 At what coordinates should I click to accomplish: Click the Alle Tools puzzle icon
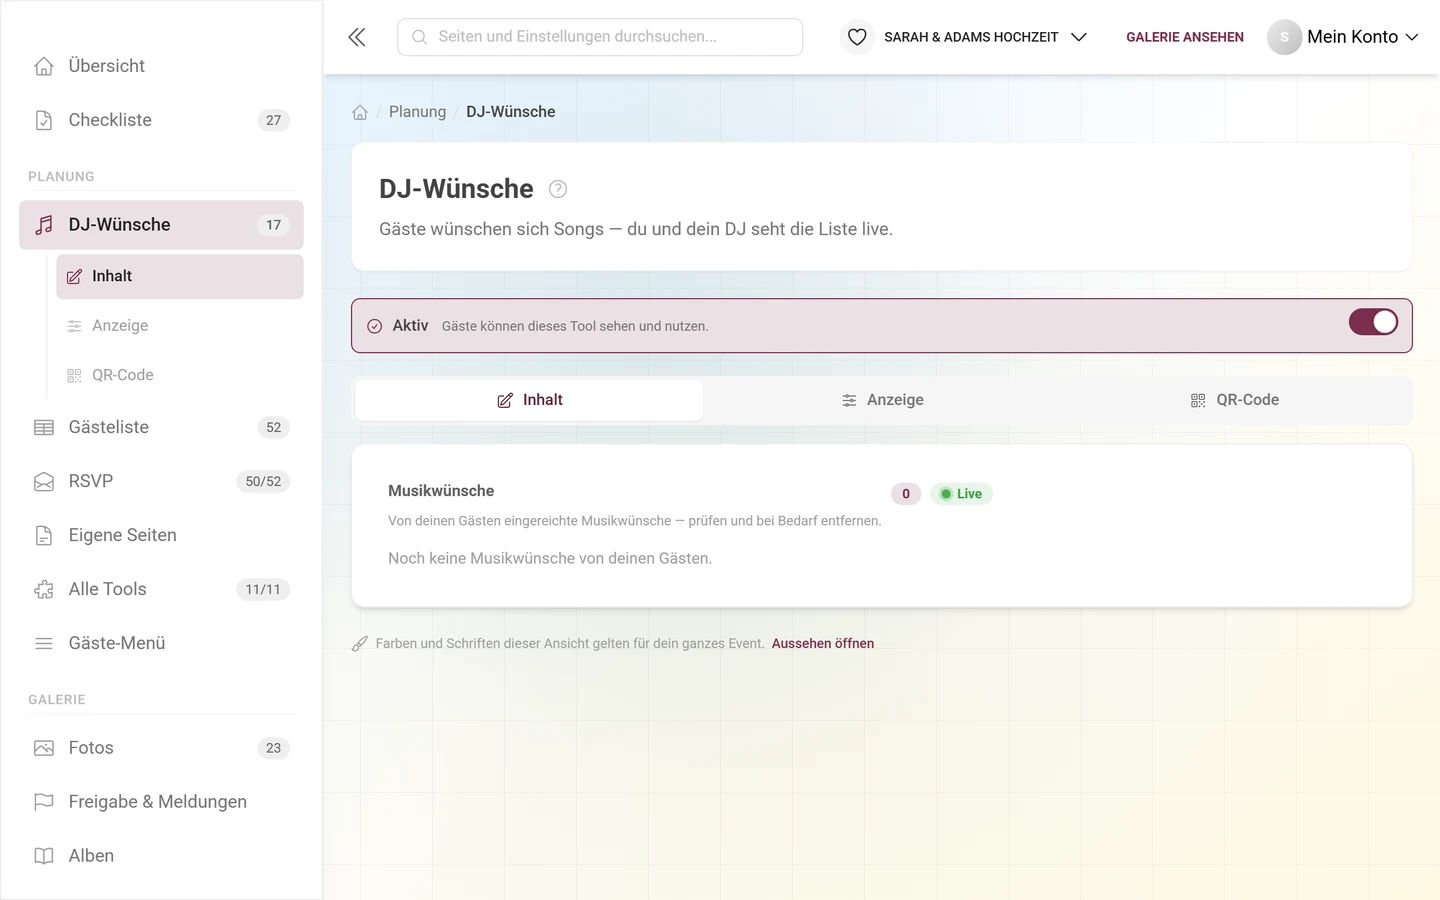click(44, 589)
